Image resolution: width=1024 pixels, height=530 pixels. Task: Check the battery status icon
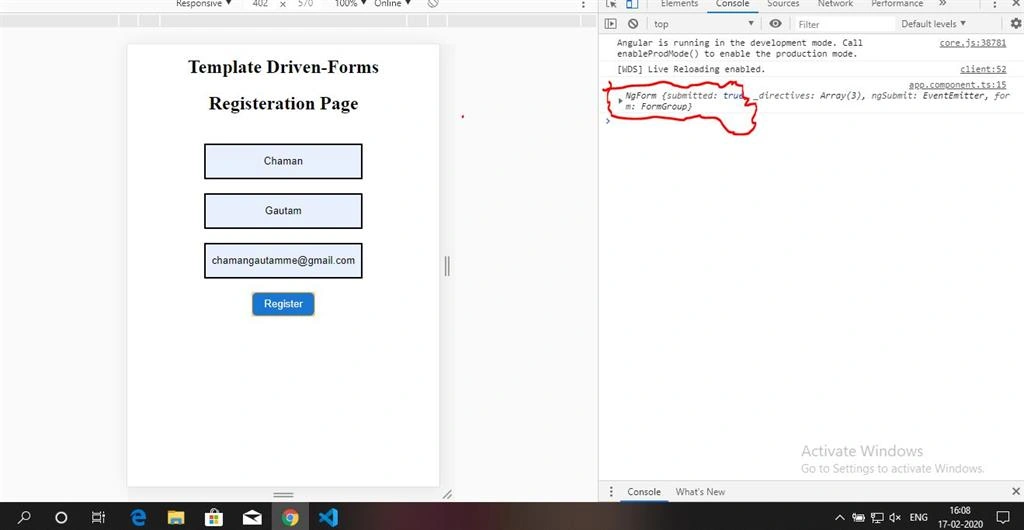pos(858,518)
